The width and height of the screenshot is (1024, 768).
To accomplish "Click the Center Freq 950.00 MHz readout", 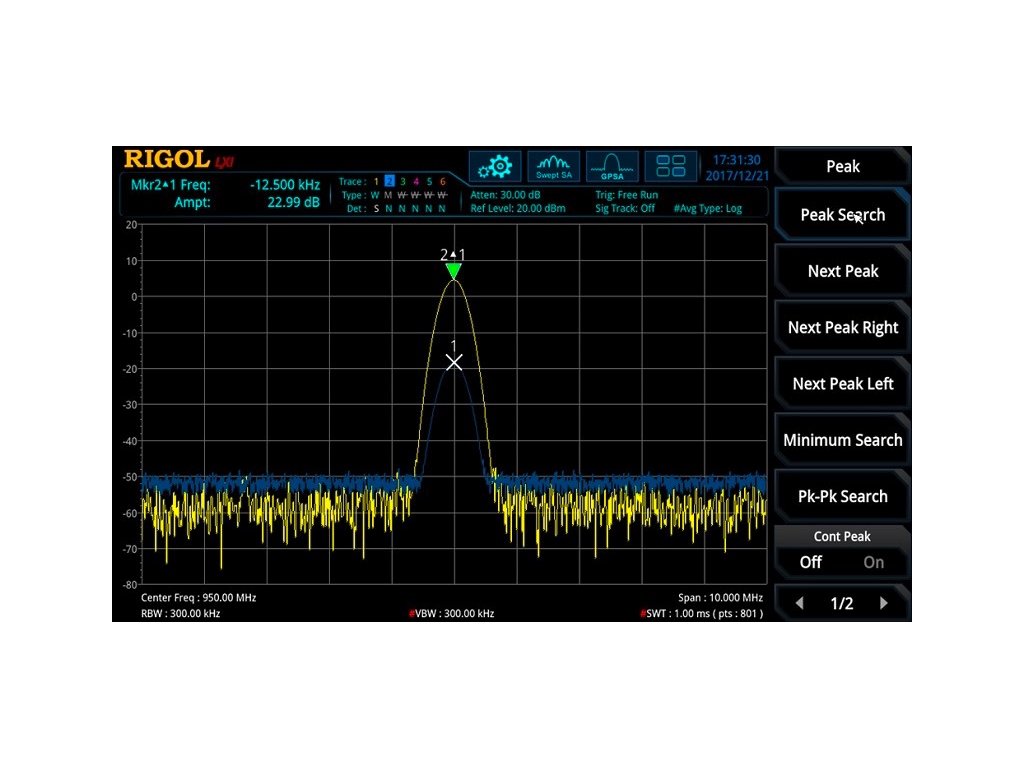I will [199, 598].
